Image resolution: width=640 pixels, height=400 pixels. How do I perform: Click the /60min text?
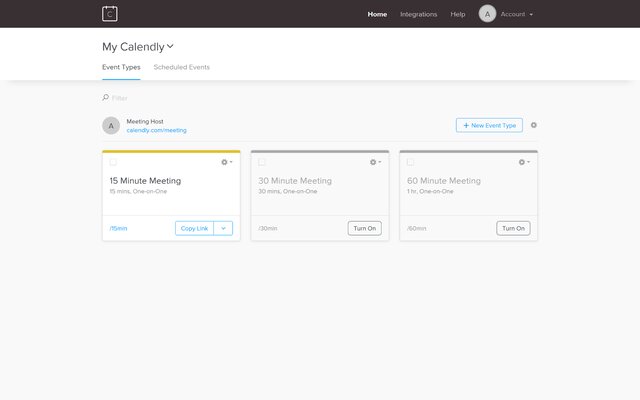416,229
